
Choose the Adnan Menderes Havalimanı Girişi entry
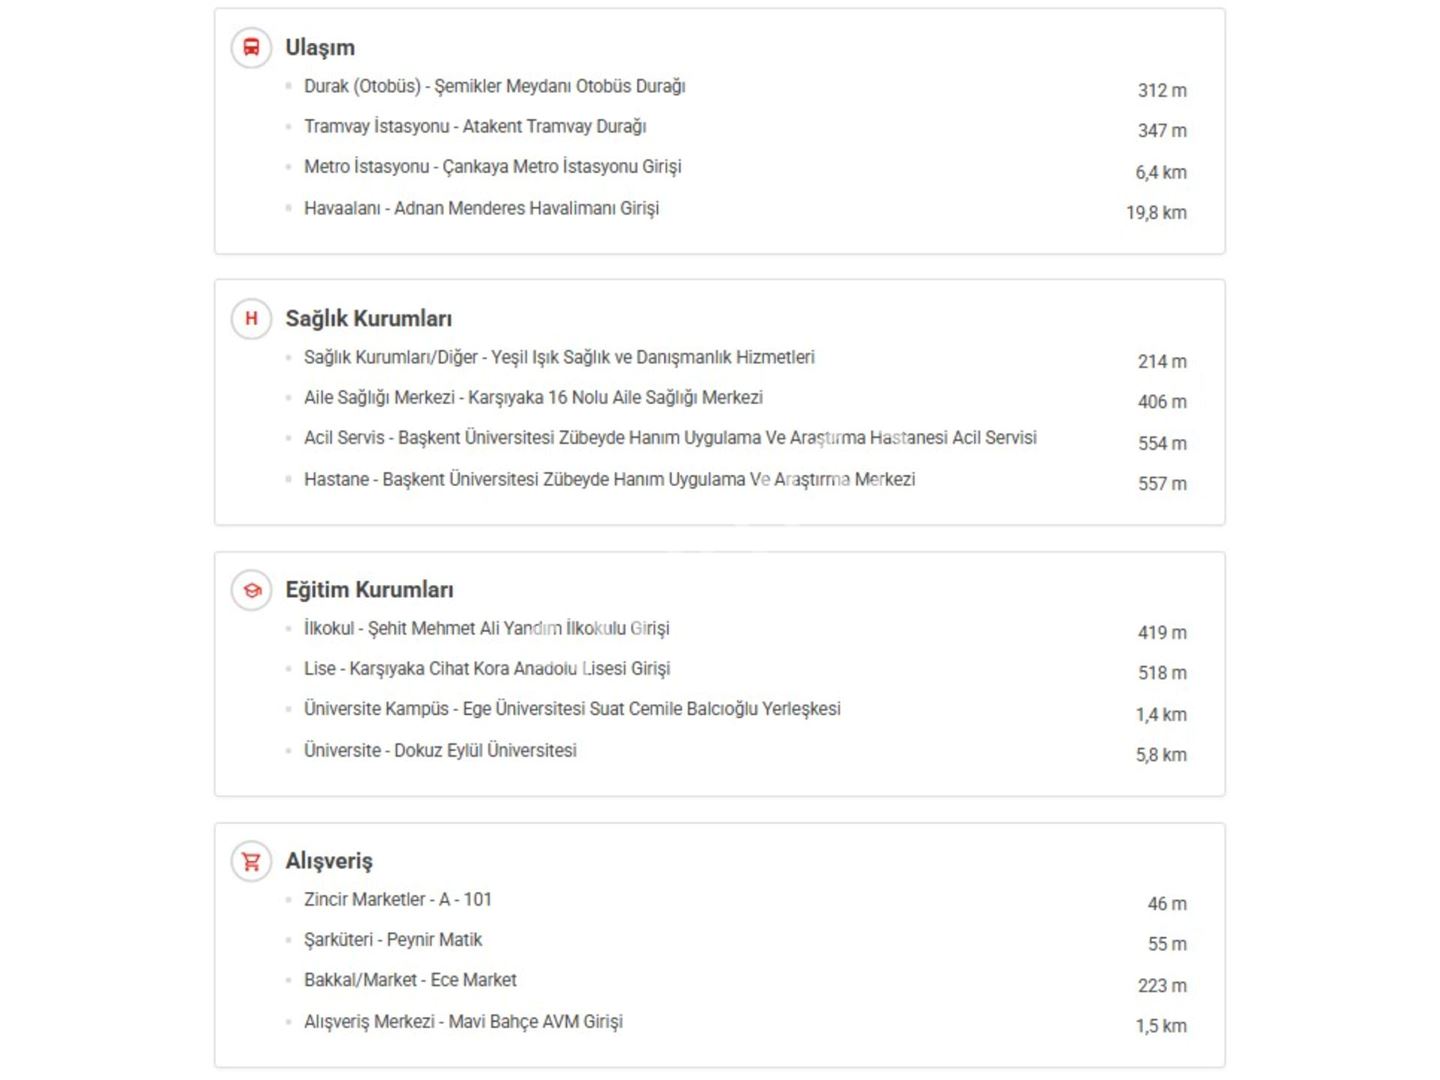pos(481,208)
